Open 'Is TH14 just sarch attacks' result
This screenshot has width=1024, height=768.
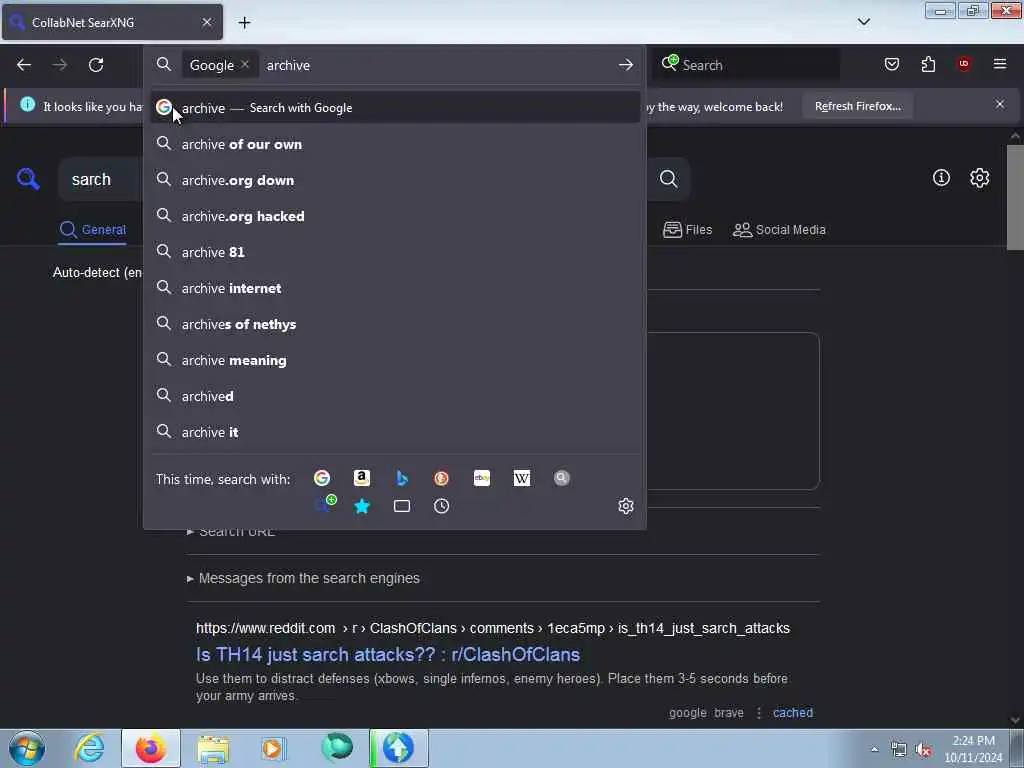388,654
